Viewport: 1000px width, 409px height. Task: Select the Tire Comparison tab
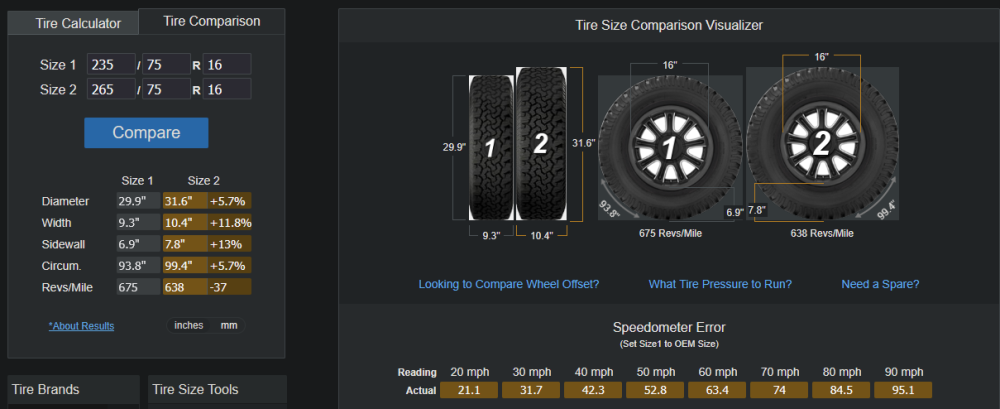211,21
